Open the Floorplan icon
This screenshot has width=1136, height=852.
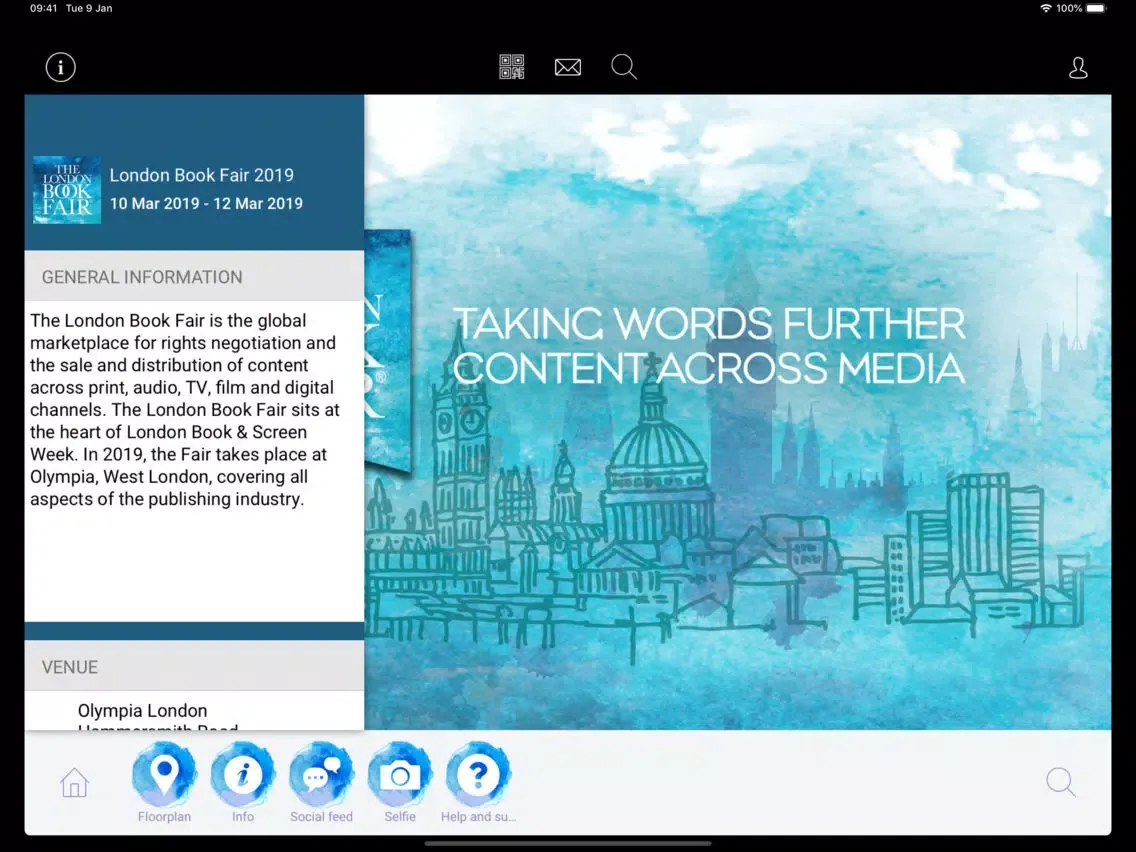pos(164,782)
